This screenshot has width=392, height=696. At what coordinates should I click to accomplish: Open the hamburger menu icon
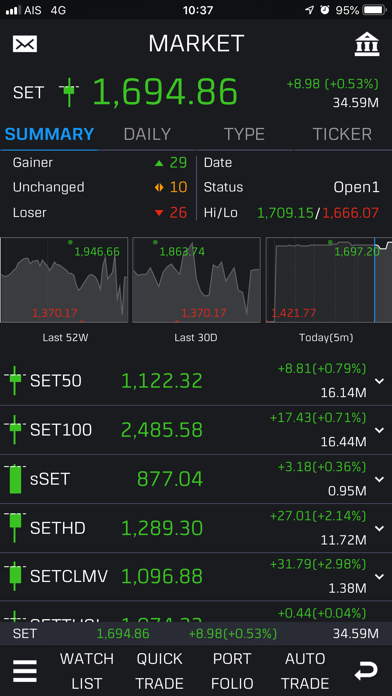[x=25, y=671]
